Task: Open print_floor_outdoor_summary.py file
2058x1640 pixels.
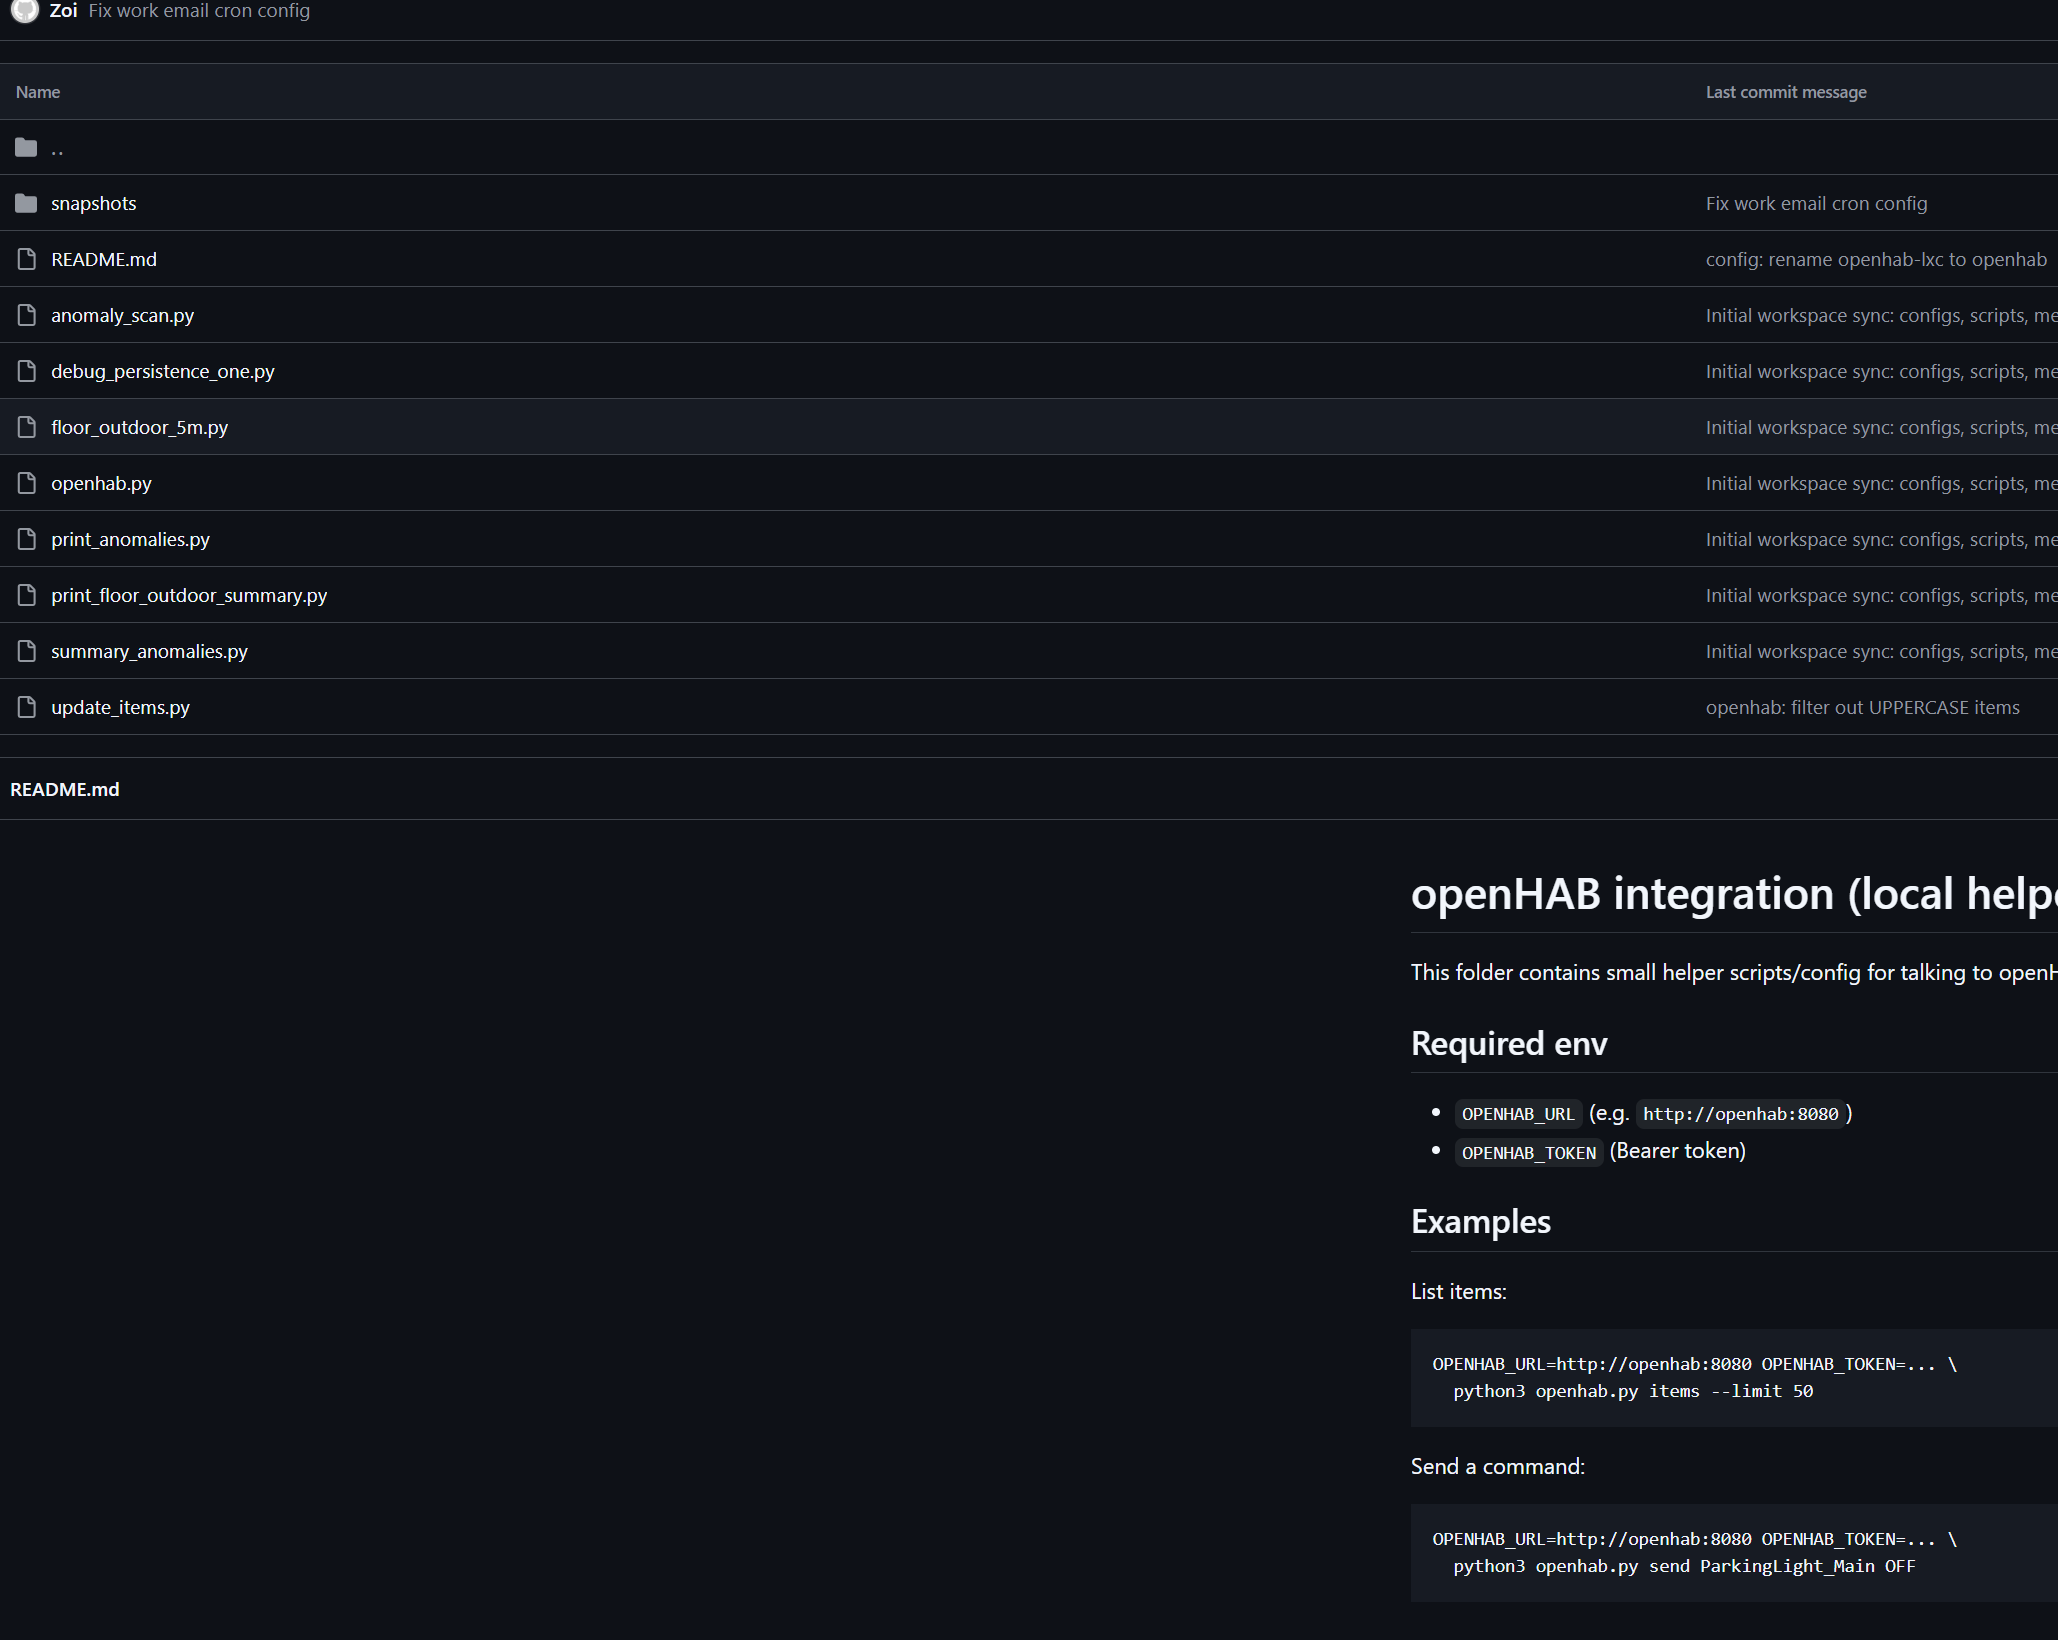Action: (x=189, y=596)
